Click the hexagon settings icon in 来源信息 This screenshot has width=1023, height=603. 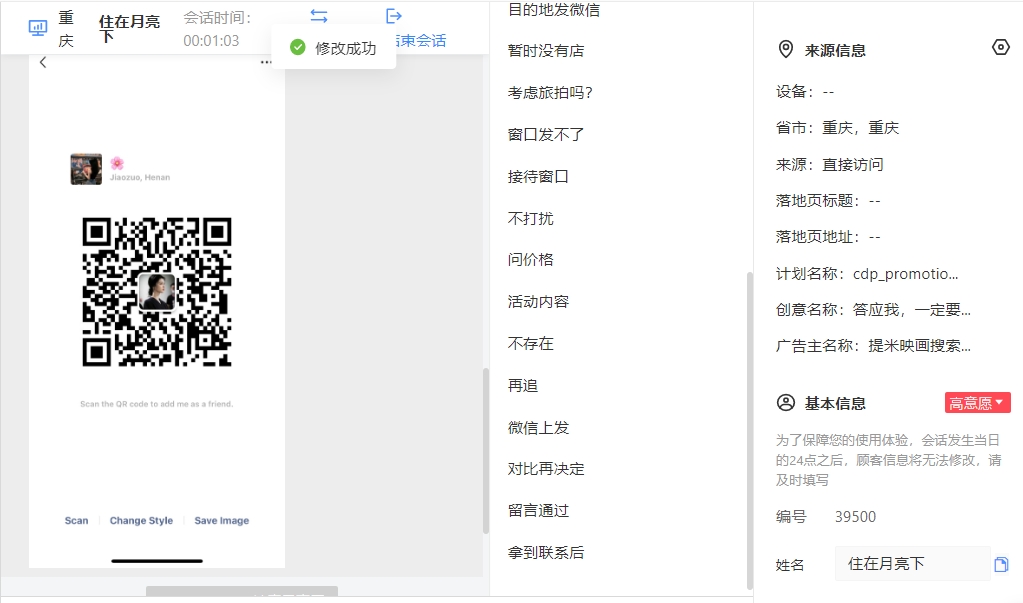pyautogui.click(x=1000, y=47)
